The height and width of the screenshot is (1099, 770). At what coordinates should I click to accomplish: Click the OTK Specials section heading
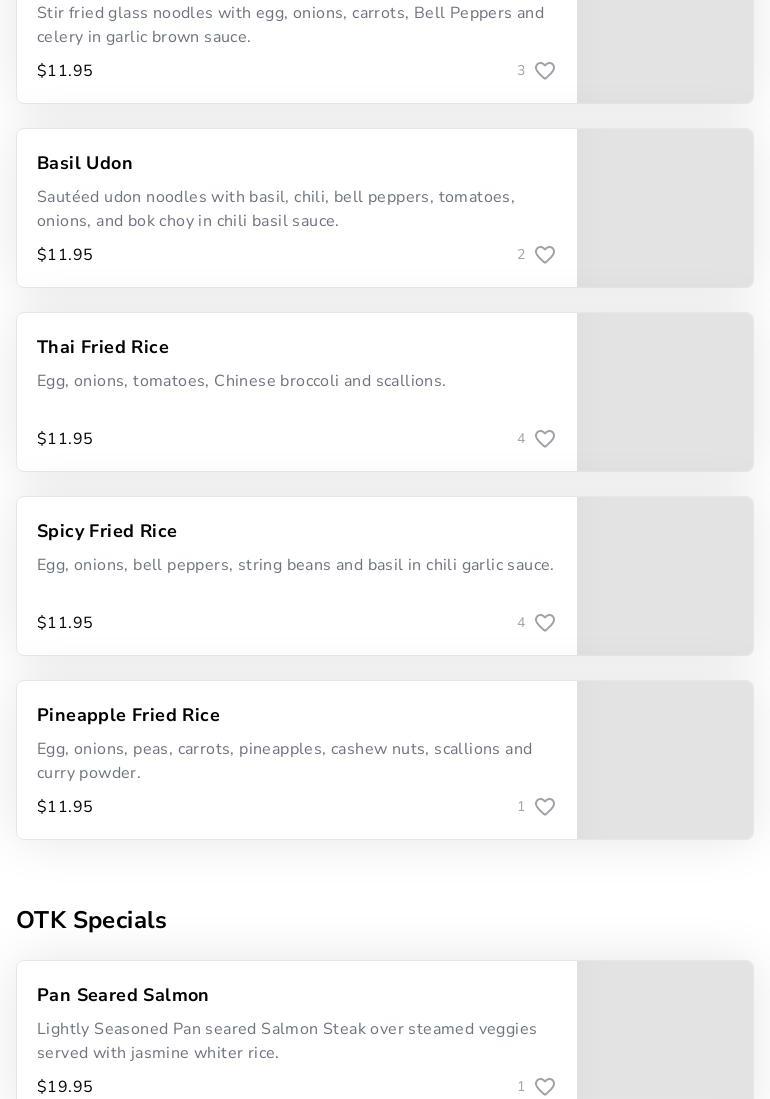coord(91,920)
